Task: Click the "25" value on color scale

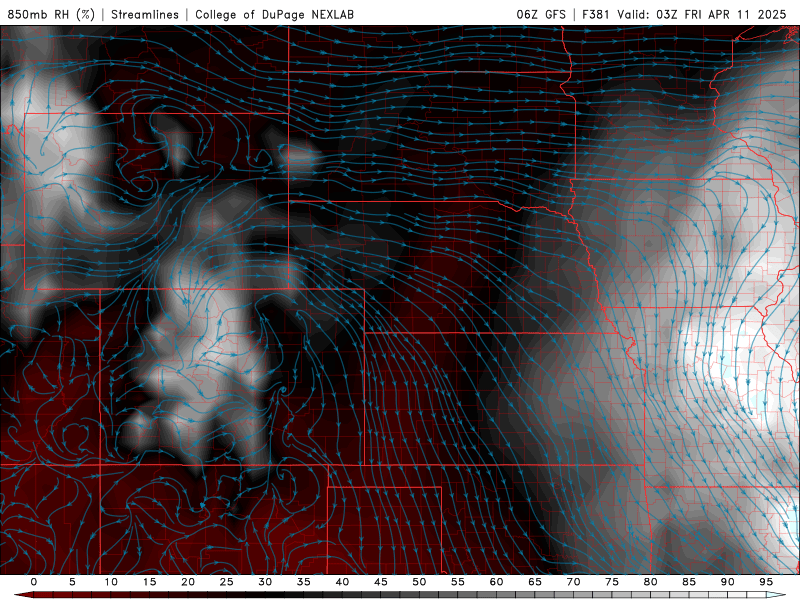Action: (x=227, y=582)
